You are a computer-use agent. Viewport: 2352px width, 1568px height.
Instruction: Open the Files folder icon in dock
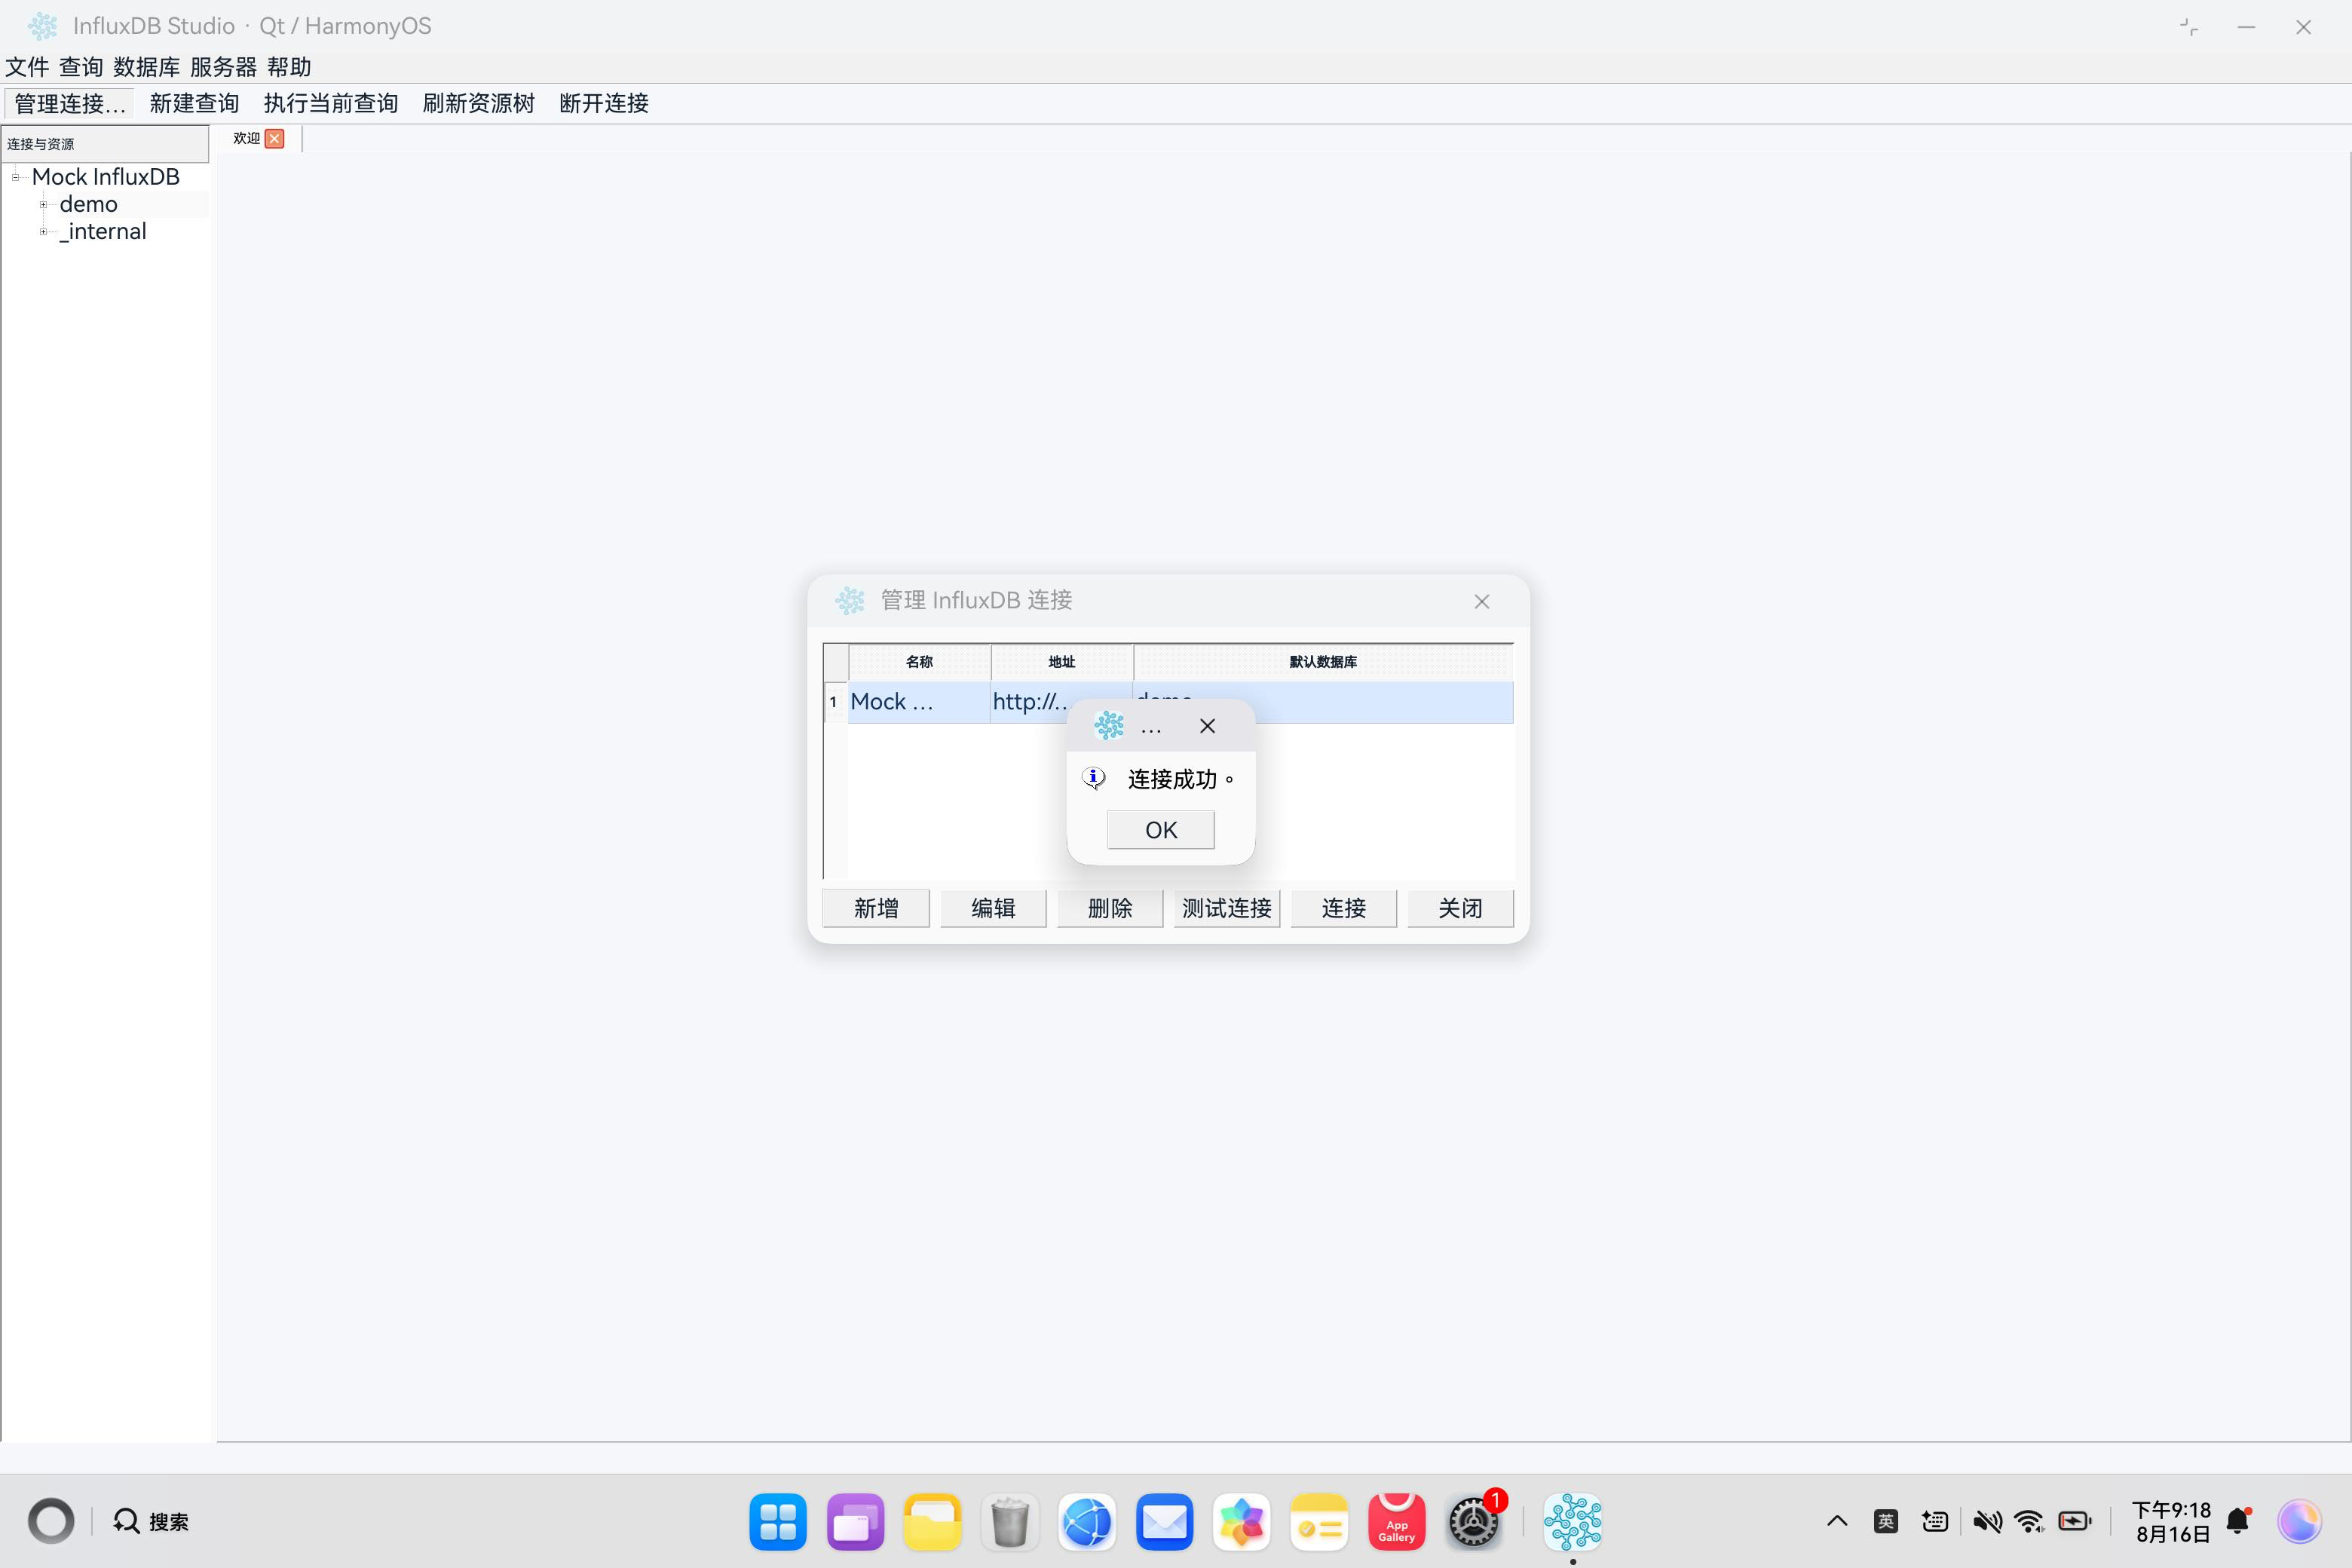[932, 1522]
